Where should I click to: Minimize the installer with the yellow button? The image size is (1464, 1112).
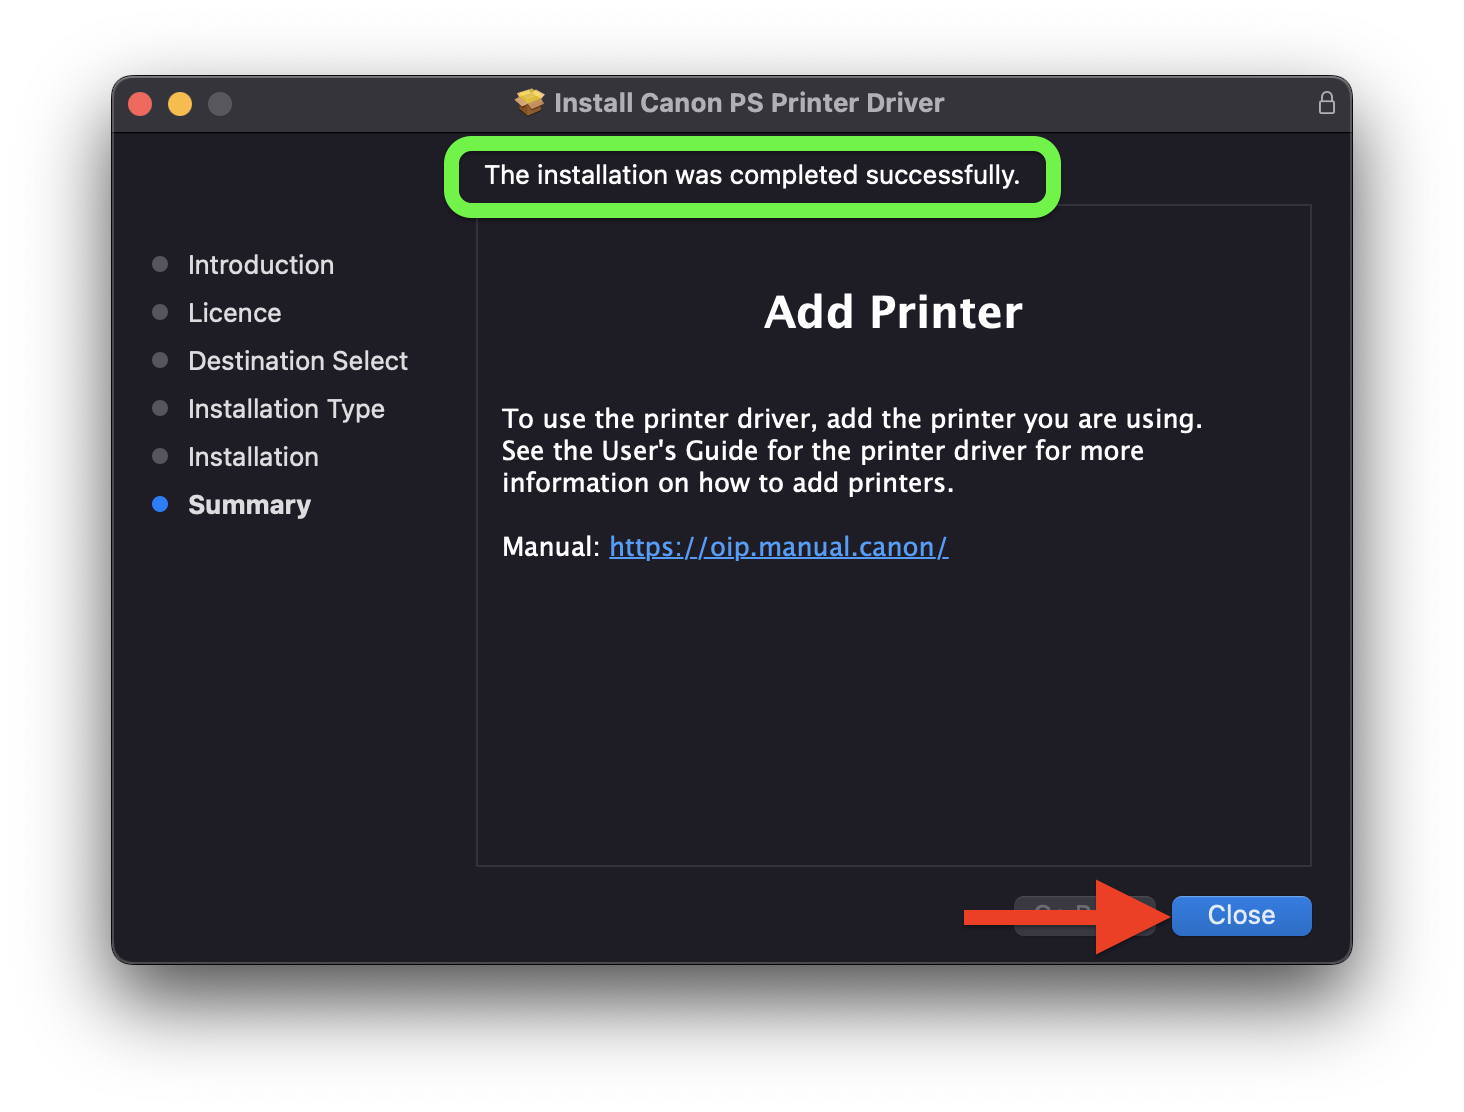pyautogui.click(x=180, y=104)
